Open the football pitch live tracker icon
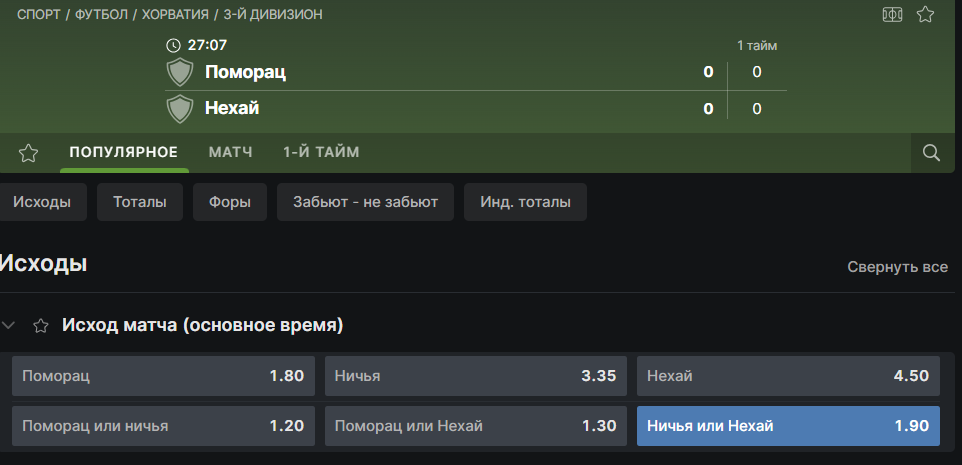Image resolution: width=962 pixels, height=465 pixels. click(892, 15)
